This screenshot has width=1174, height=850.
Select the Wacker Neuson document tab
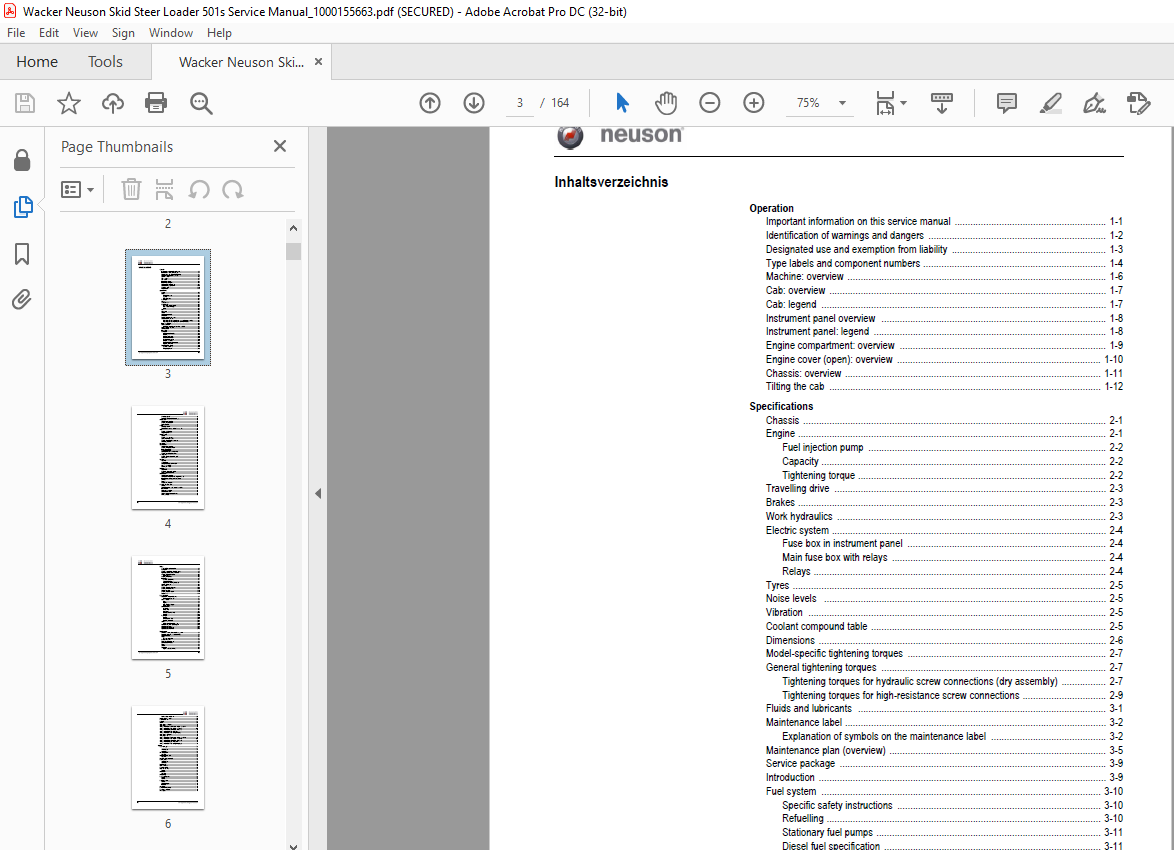click(x=241, y=62)
